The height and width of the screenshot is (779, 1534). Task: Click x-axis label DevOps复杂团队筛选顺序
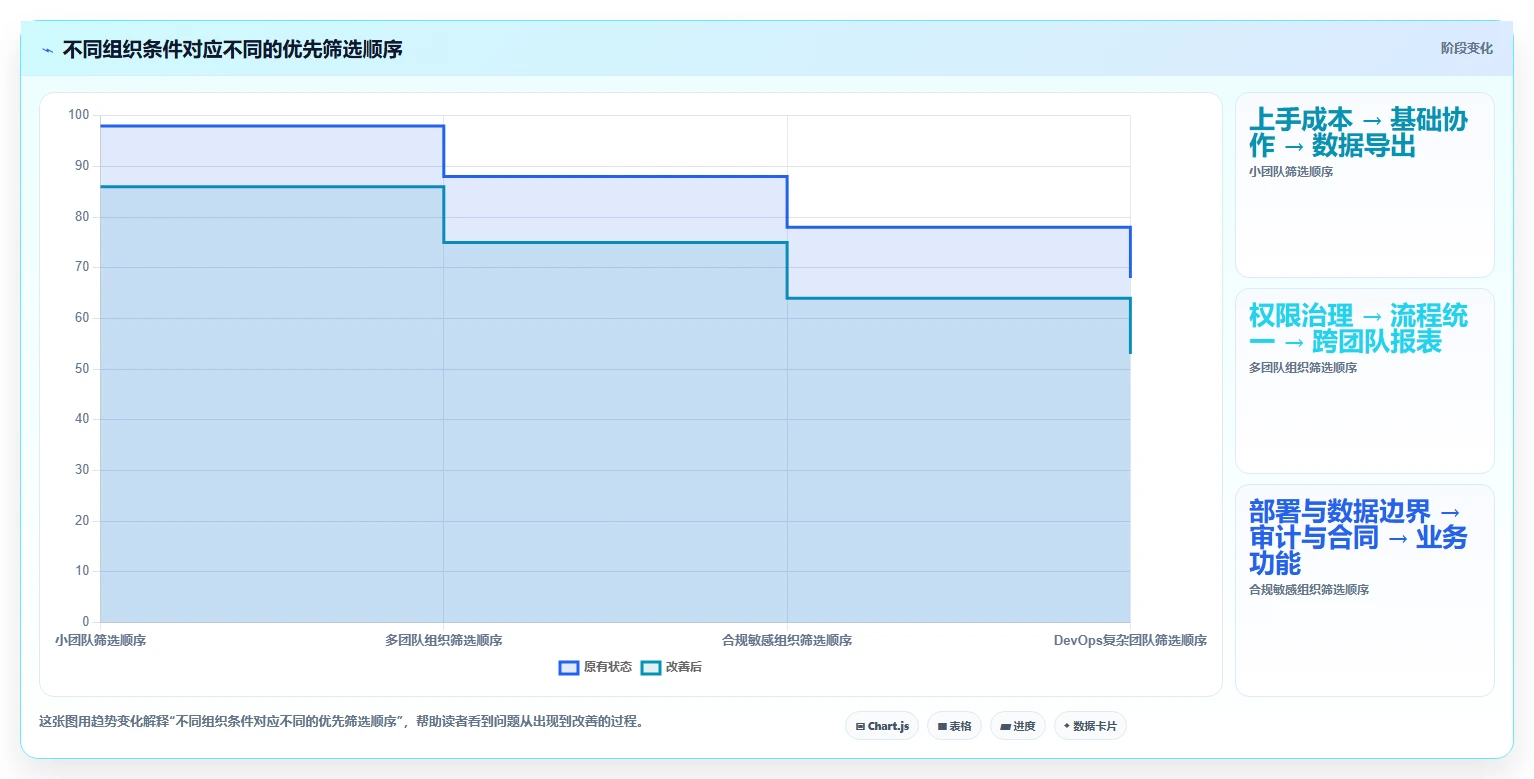[x=1130, y=640]
